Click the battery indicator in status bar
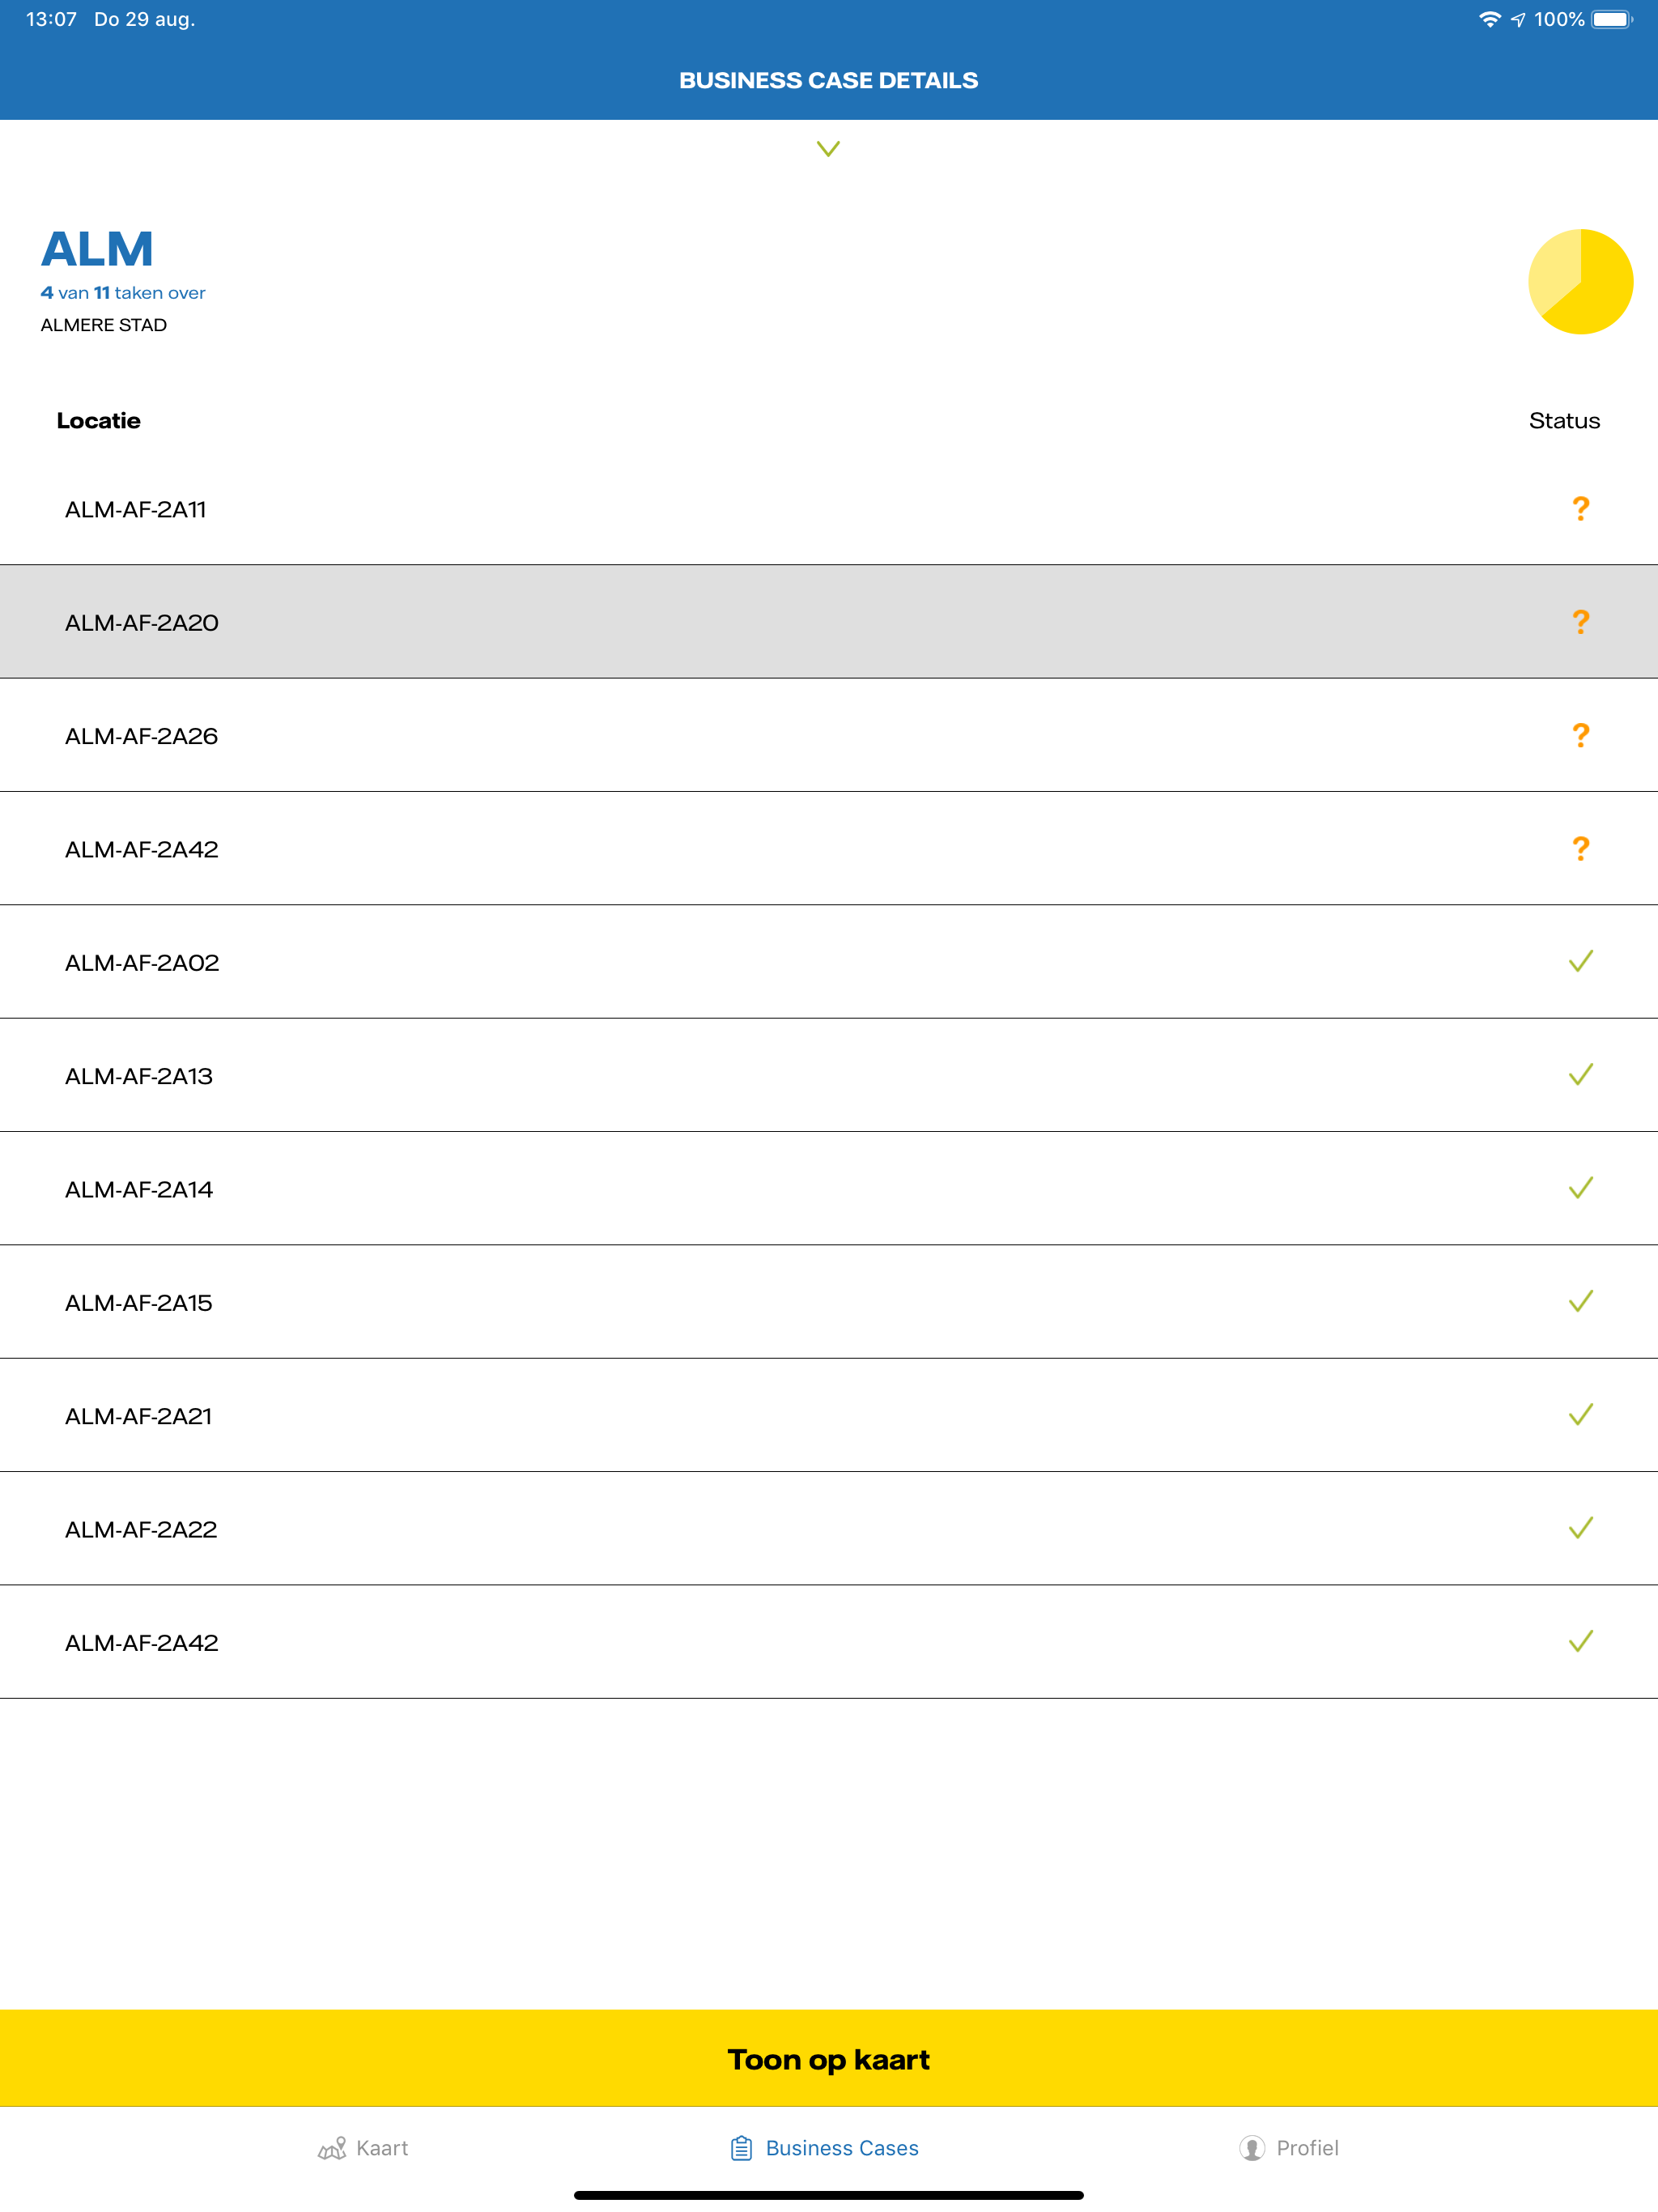 [x=1611, y=20]
